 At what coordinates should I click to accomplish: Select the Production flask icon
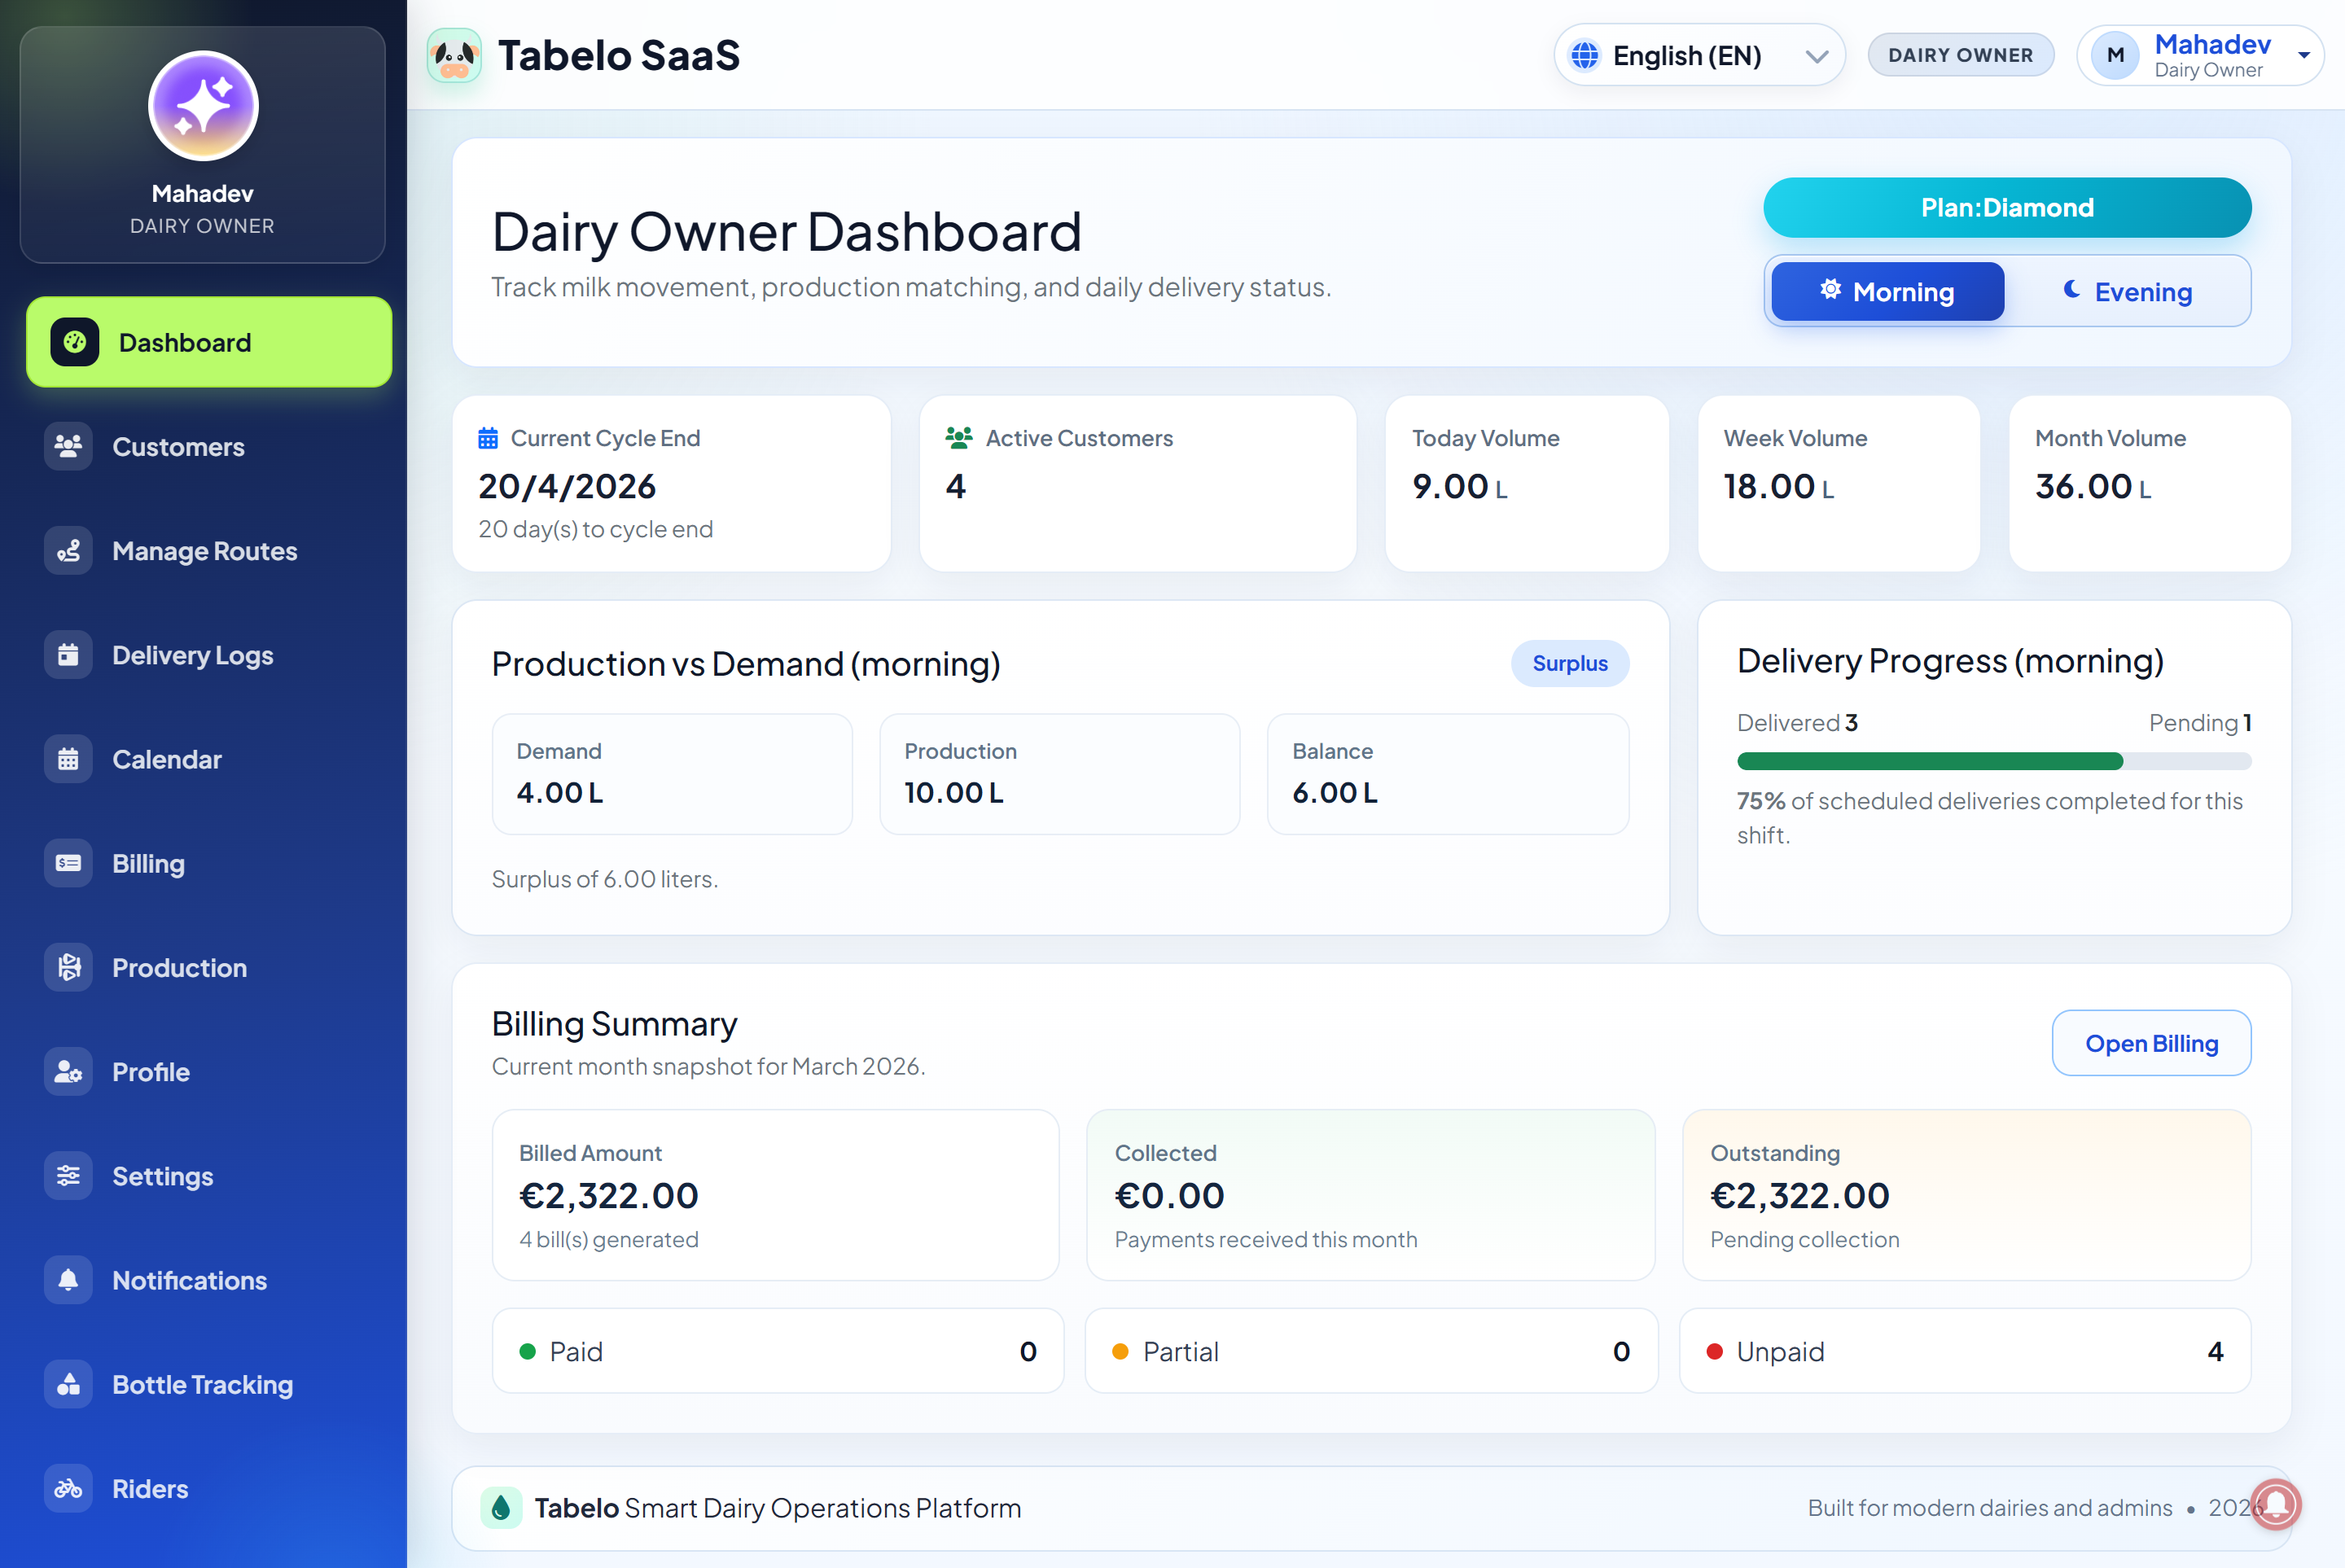(x=68, y=967)
